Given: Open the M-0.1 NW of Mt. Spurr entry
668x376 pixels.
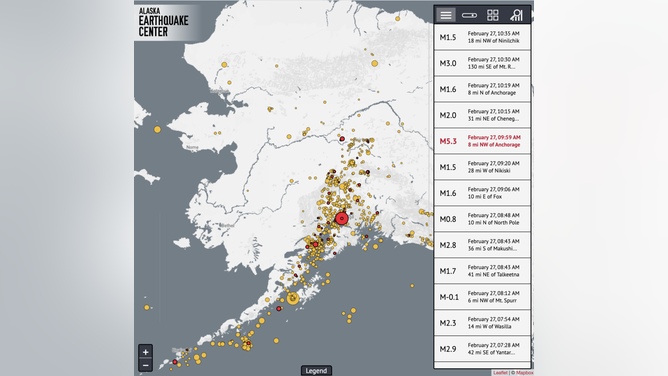Looking at the screenshot, I should click(482, 297).
